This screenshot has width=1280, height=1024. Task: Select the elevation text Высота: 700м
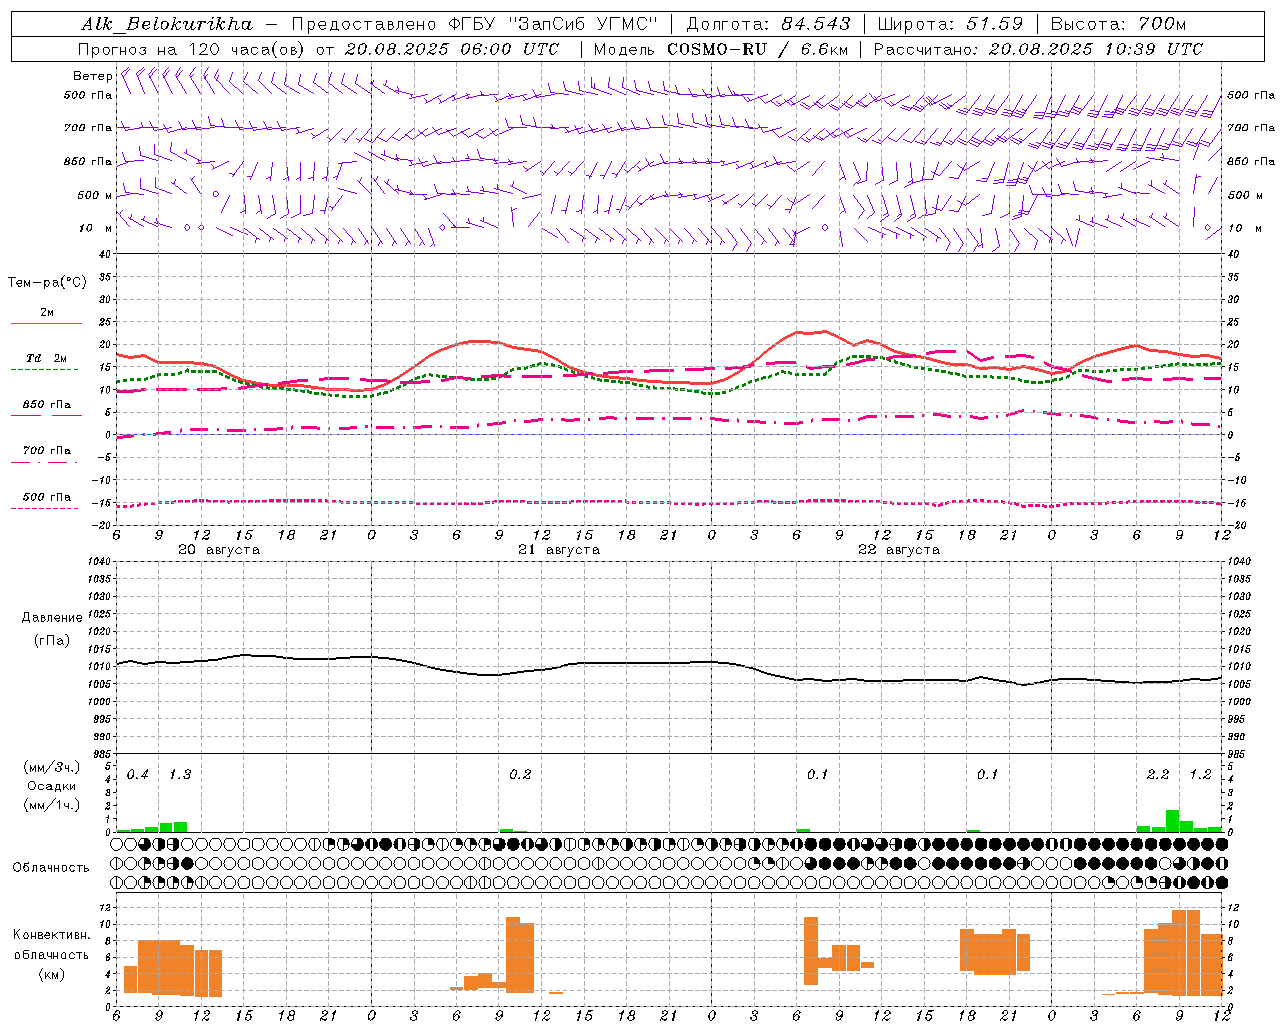1118,24
